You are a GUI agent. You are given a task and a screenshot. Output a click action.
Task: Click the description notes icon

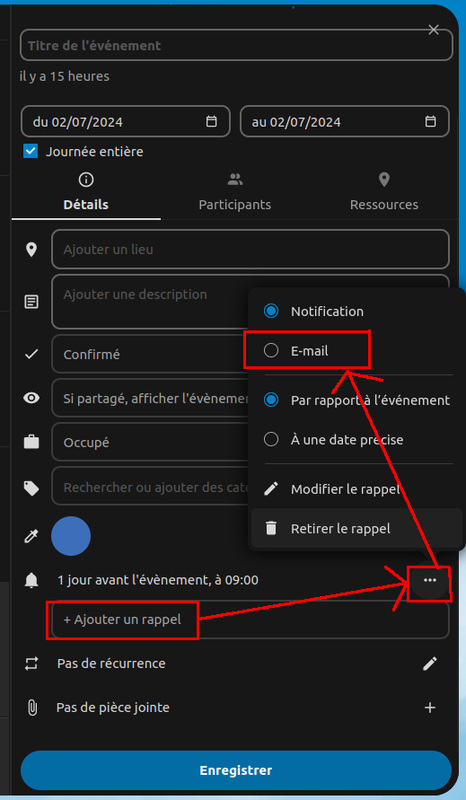pyautogui.click(x=32, y=302)
